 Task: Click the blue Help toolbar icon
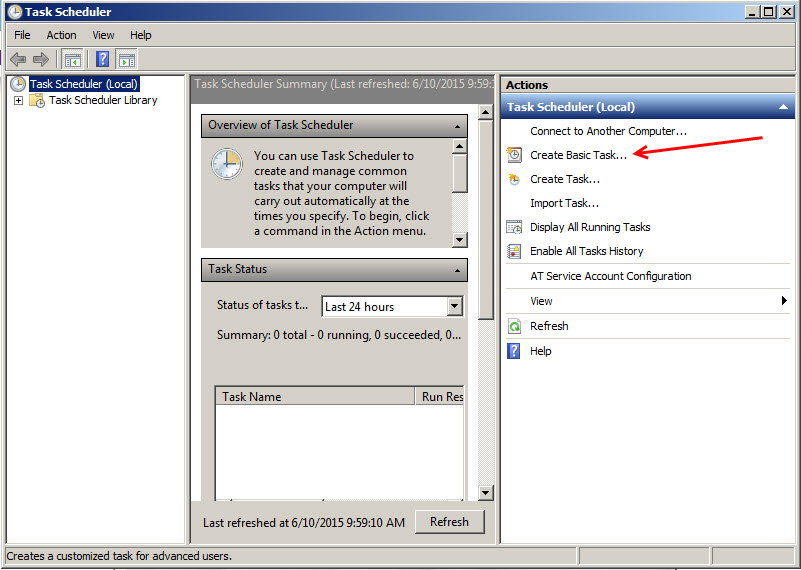102,60
